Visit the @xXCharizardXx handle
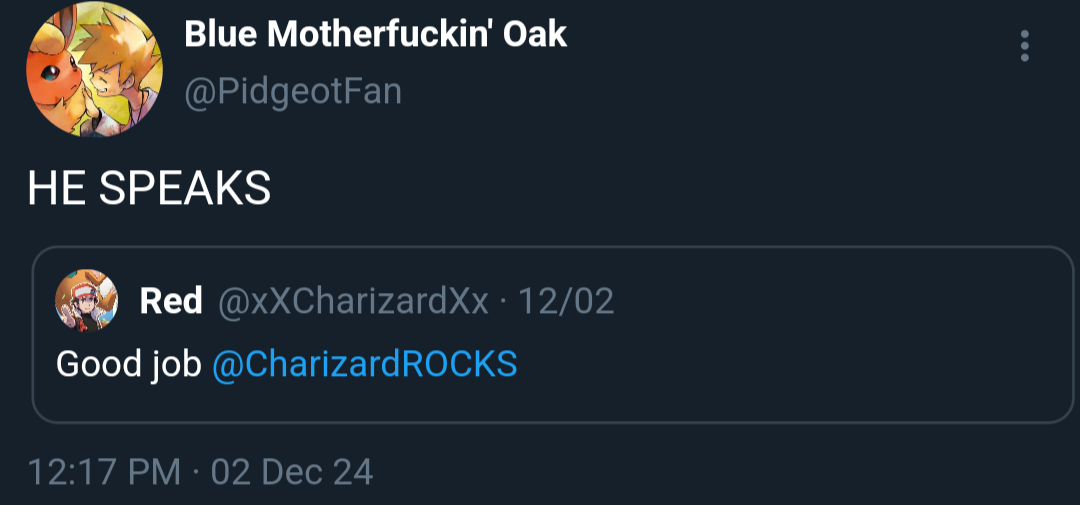The height and width of the screenshot is (505, 1080). click(352, 301)
